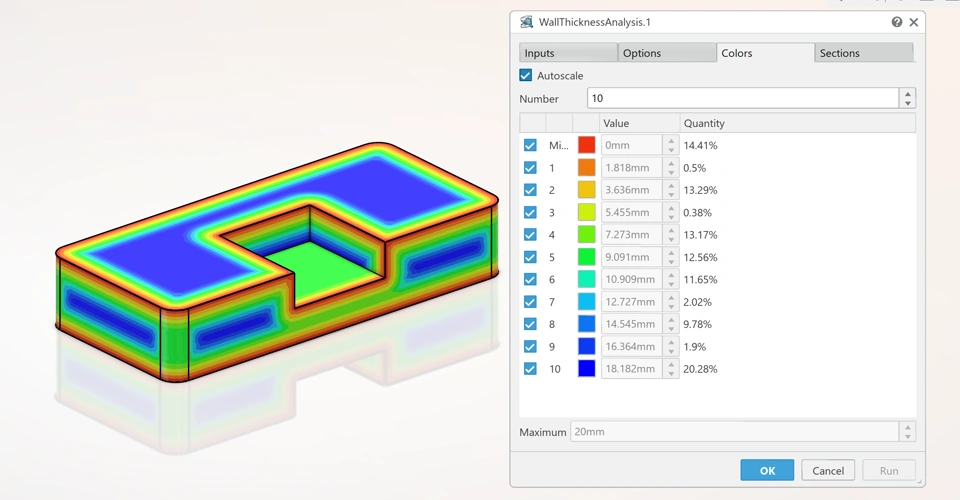Uncheck the row 4 checkbox
The width and height of the screenshot is (960, 500).
pyautogui.click(x=530, y=234)
